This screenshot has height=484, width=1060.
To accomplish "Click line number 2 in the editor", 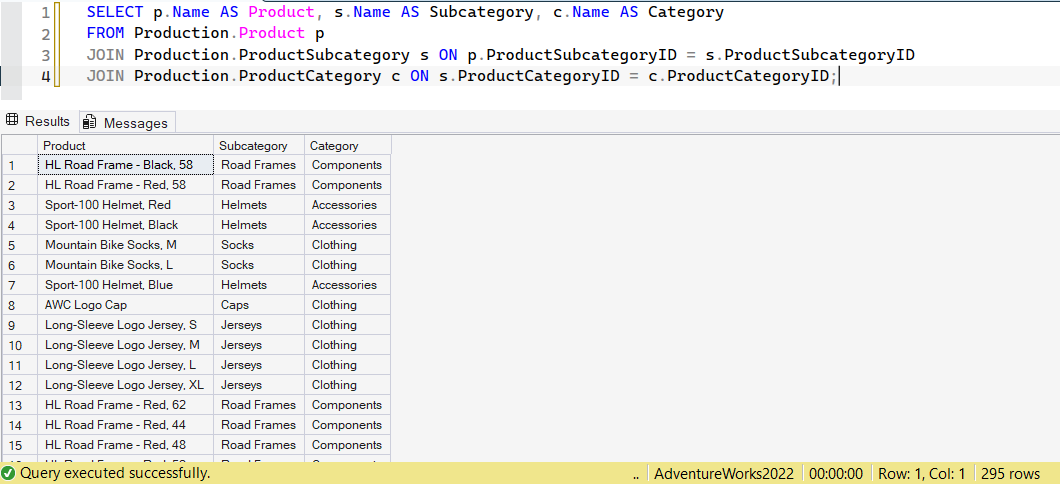I will 45,34.
